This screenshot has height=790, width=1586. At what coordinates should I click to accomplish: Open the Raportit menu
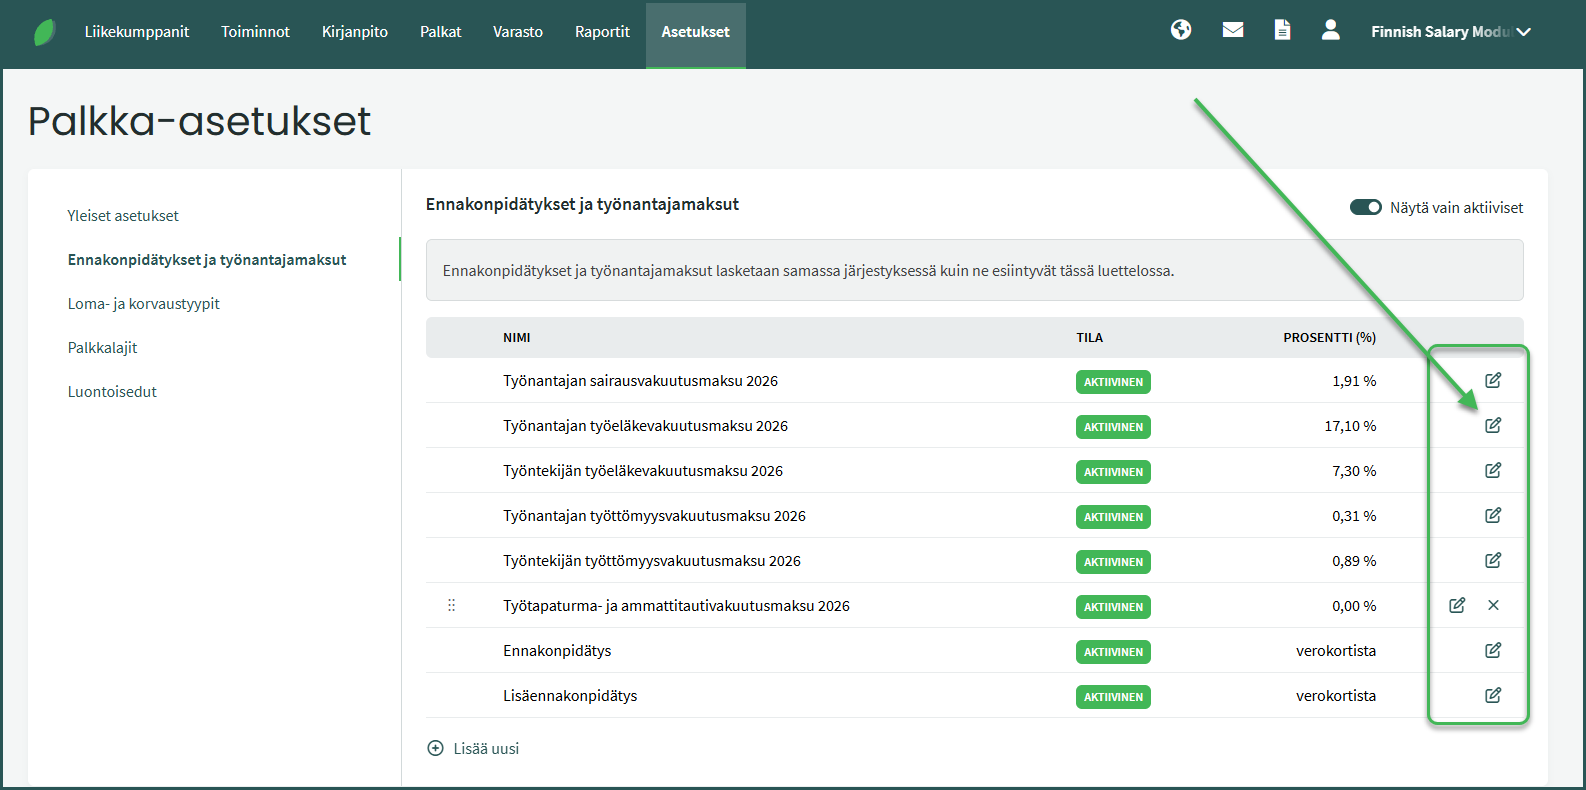(602, 32)
